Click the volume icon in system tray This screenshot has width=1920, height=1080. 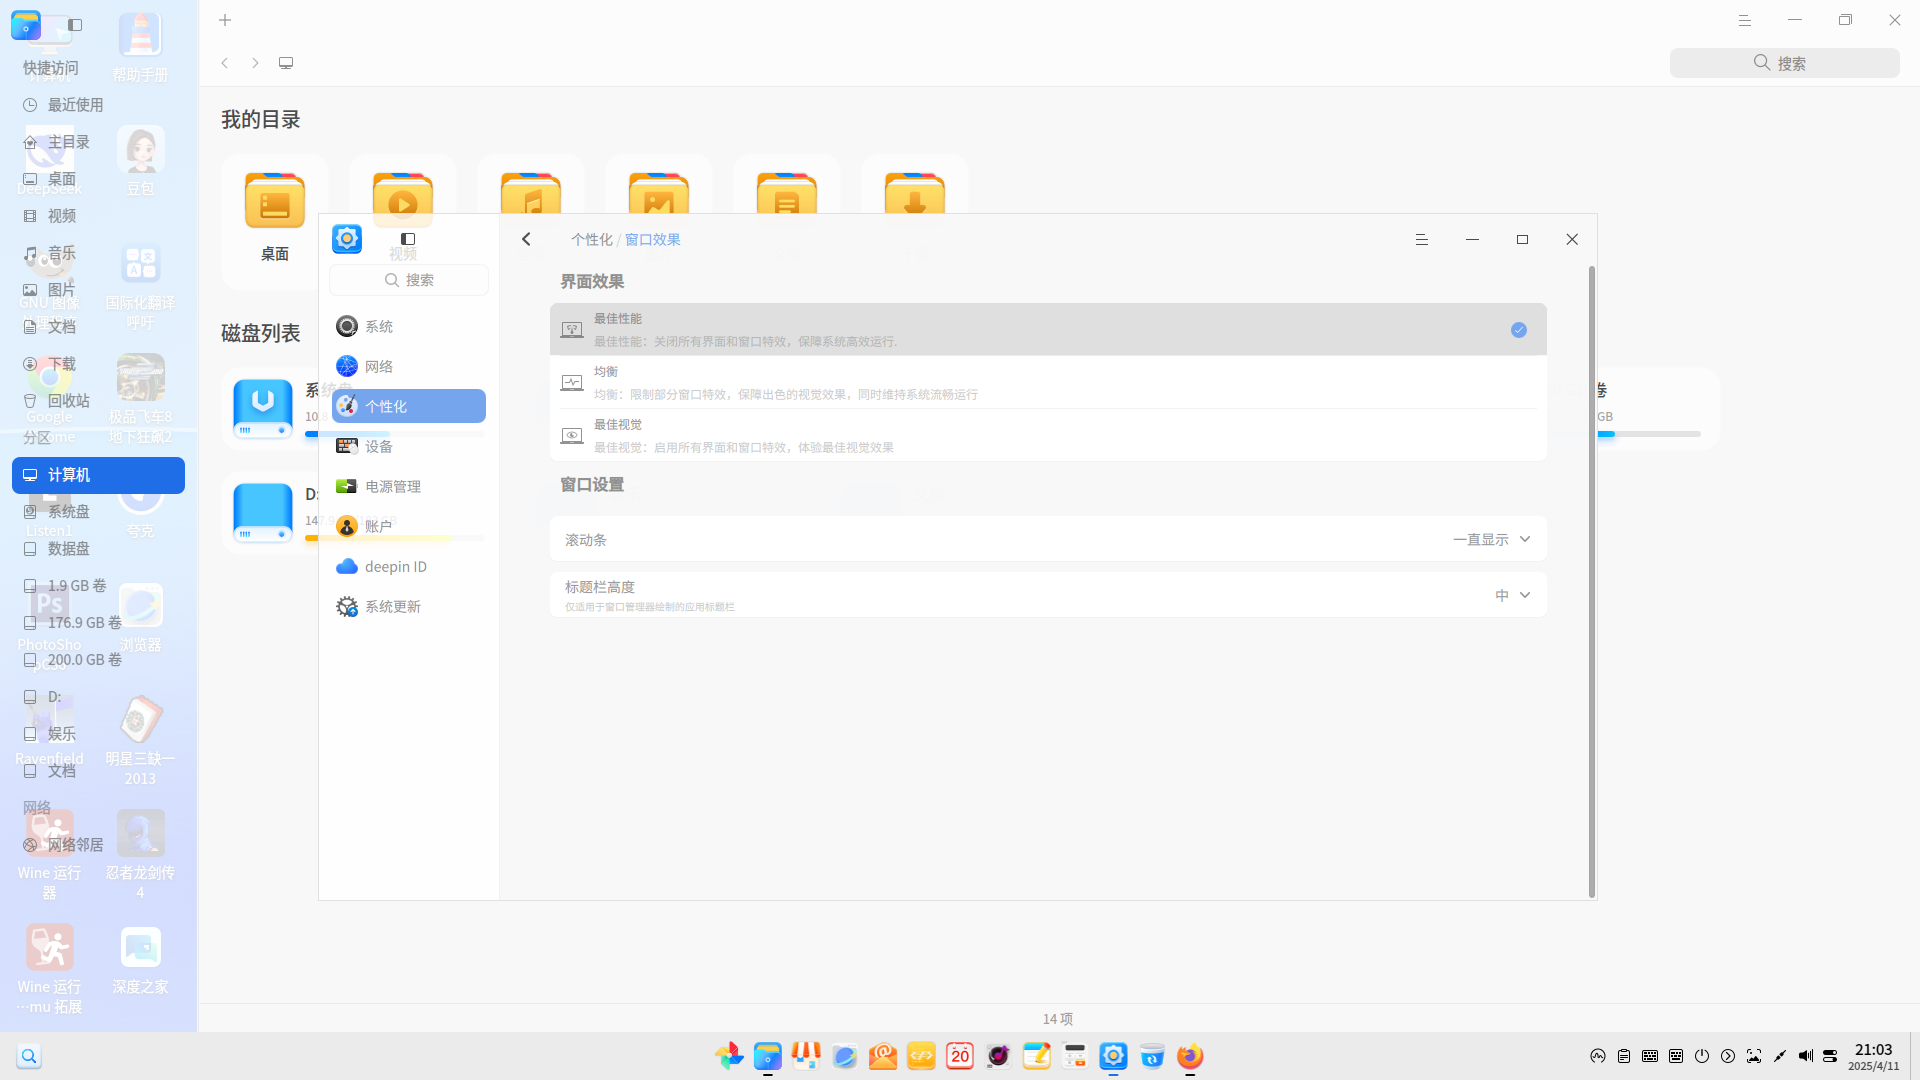point(1805,1056)
